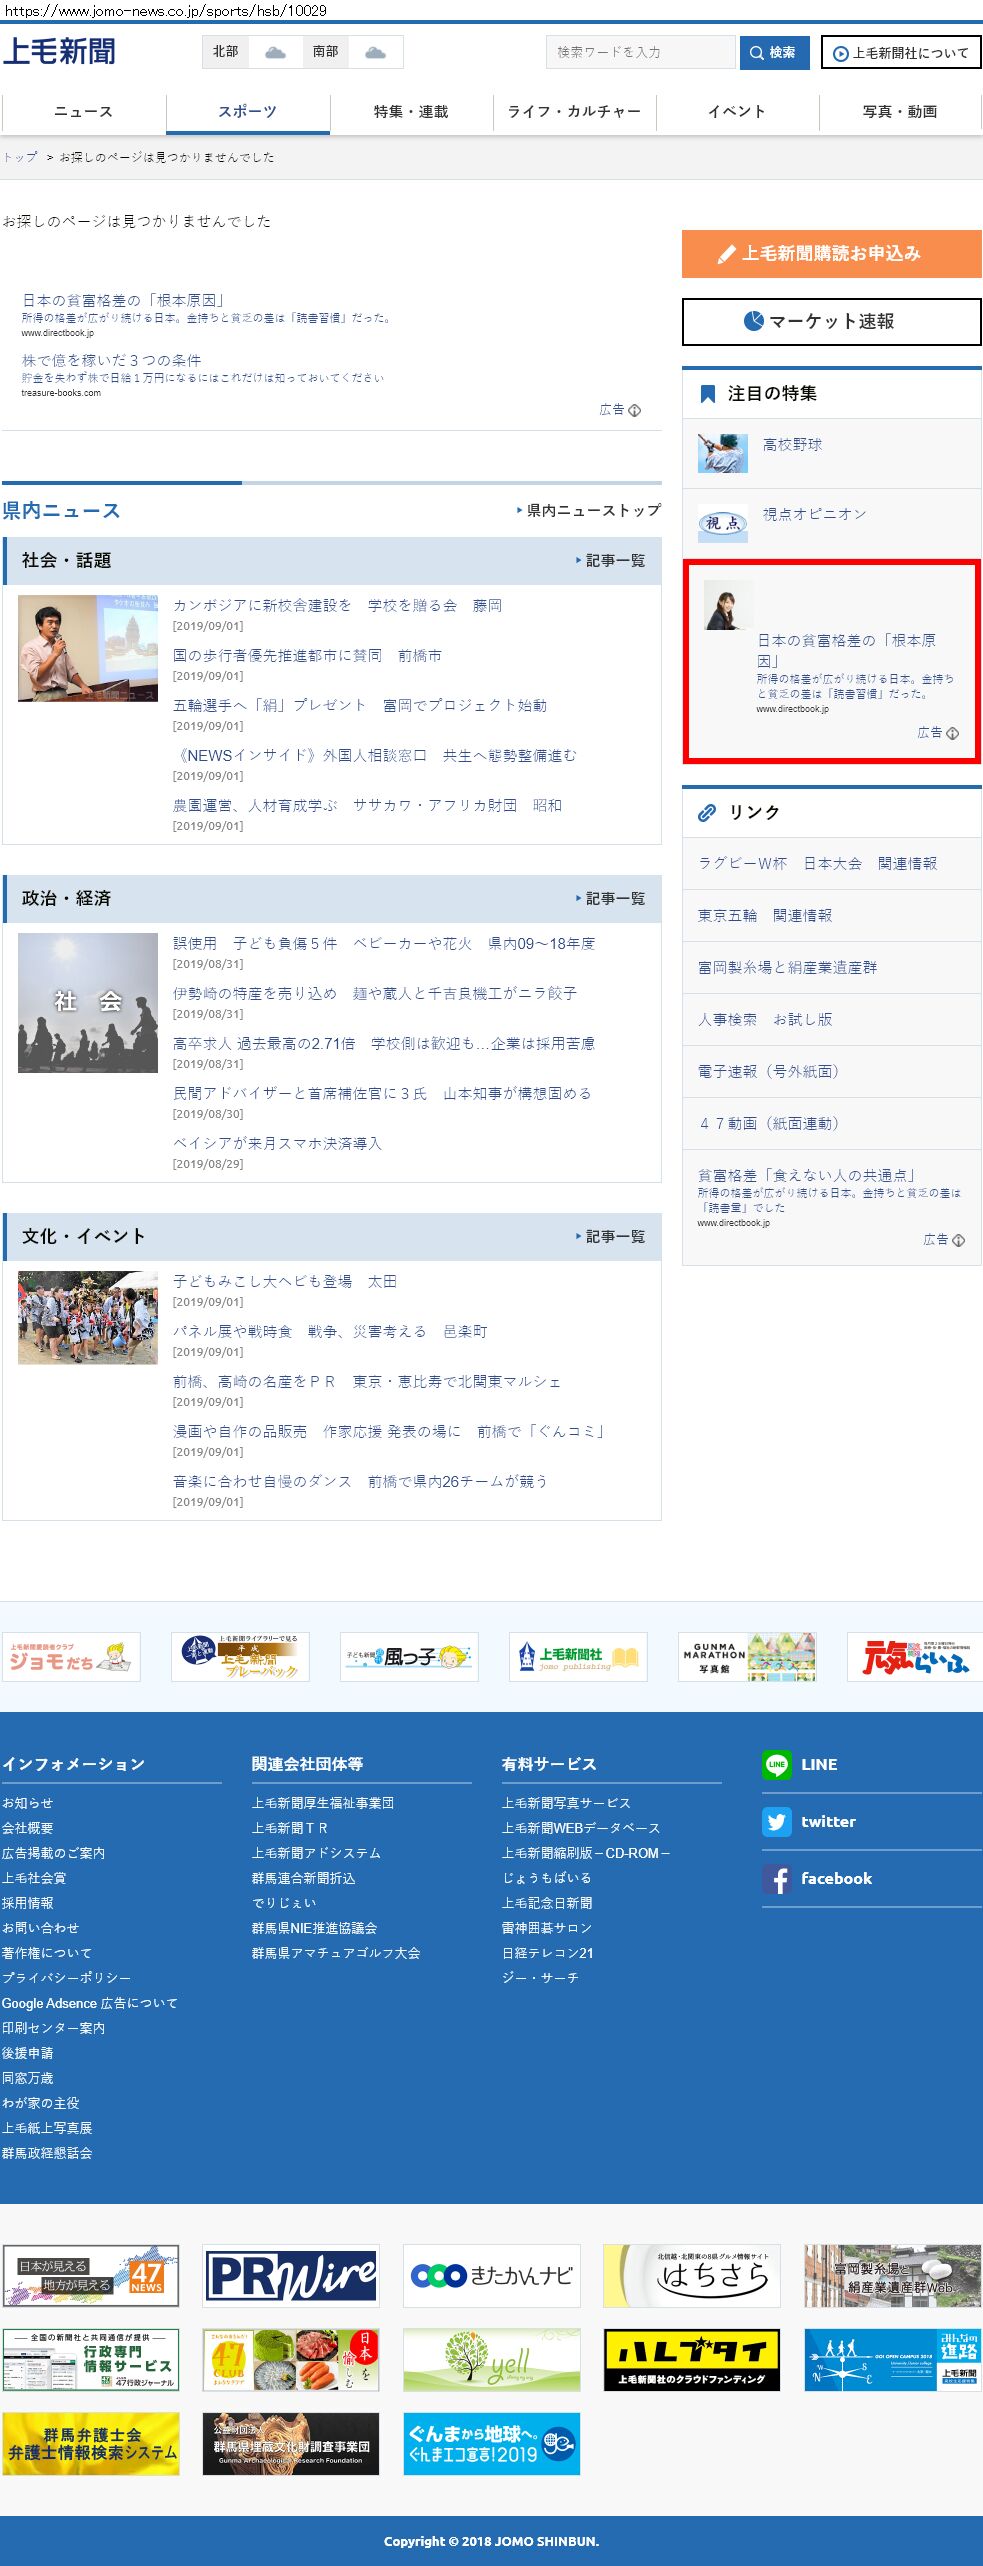
Task: Click the facebook icon in footer
Action: (777, 1879)
